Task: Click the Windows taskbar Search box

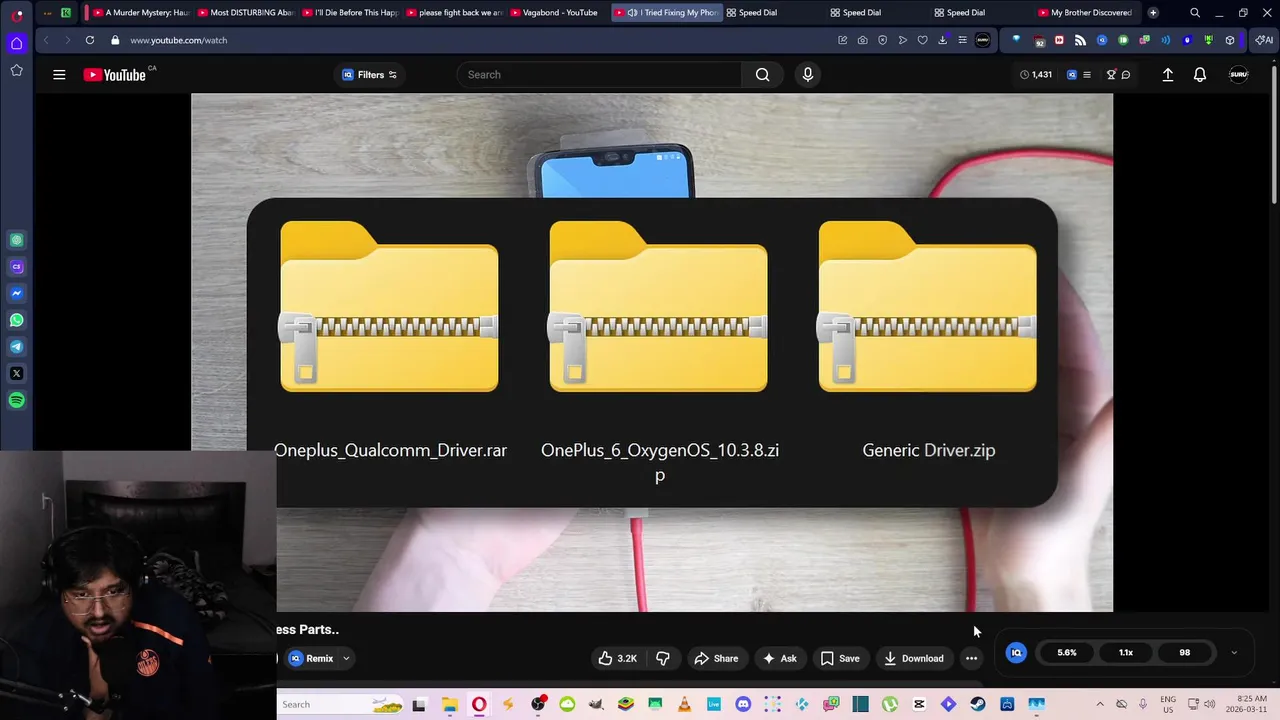Action: tap(340, 705)
